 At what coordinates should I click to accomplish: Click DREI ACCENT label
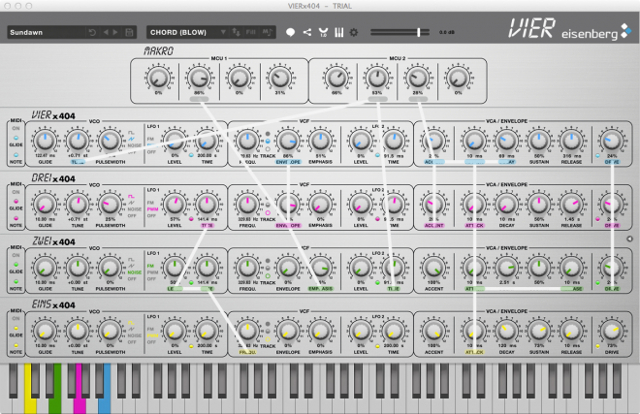[434, 225]
